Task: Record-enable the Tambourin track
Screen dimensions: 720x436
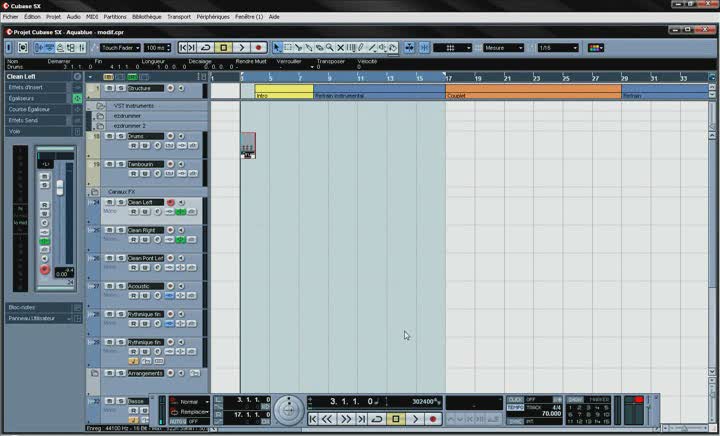Action: (170, 164)
